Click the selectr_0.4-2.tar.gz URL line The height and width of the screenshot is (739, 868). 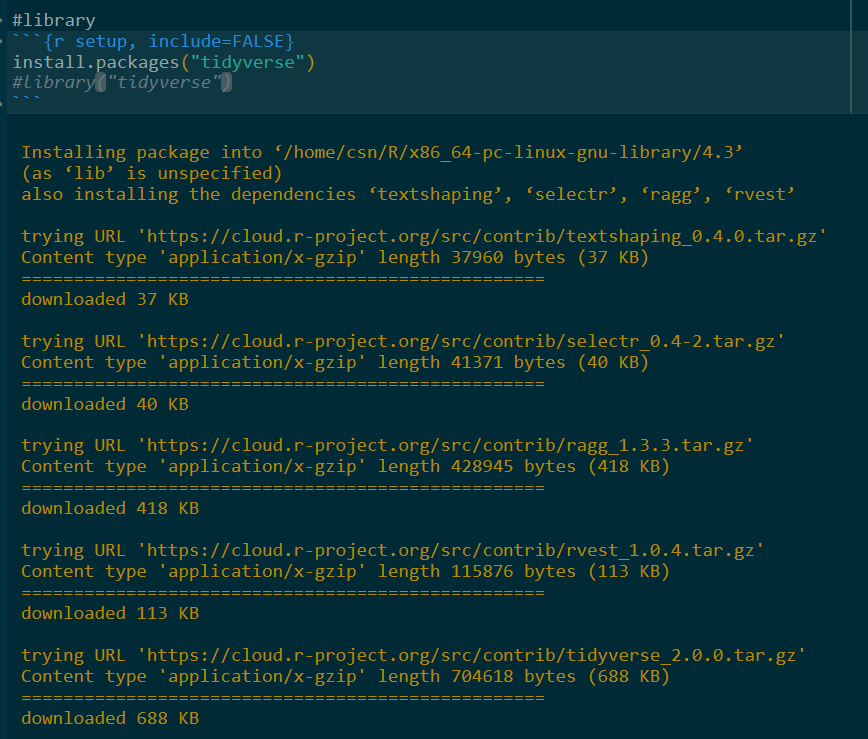(403, 342)
